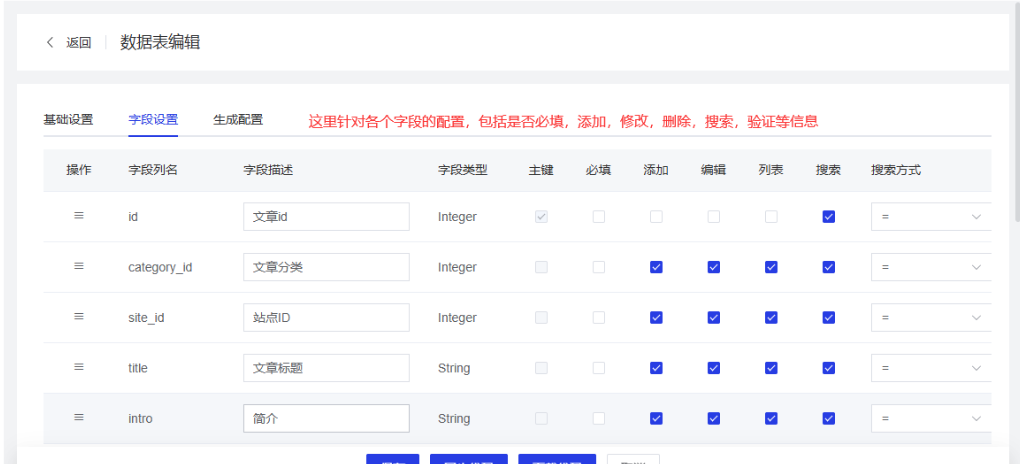
Task: Switch to the 生成配置 tab
Action: coord(238,120)
